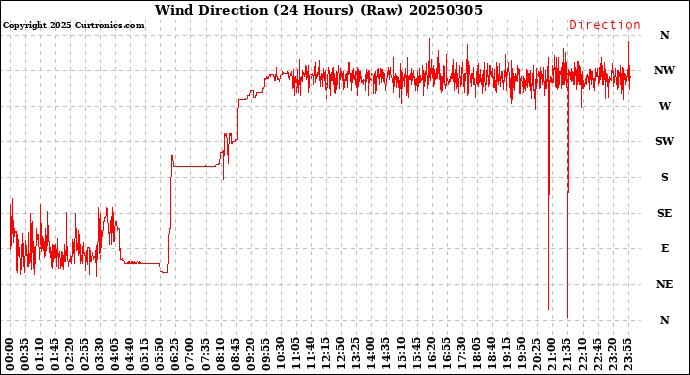Click the '02:20' time label
This screenshot has height=375, width=690.
[70, 354]
